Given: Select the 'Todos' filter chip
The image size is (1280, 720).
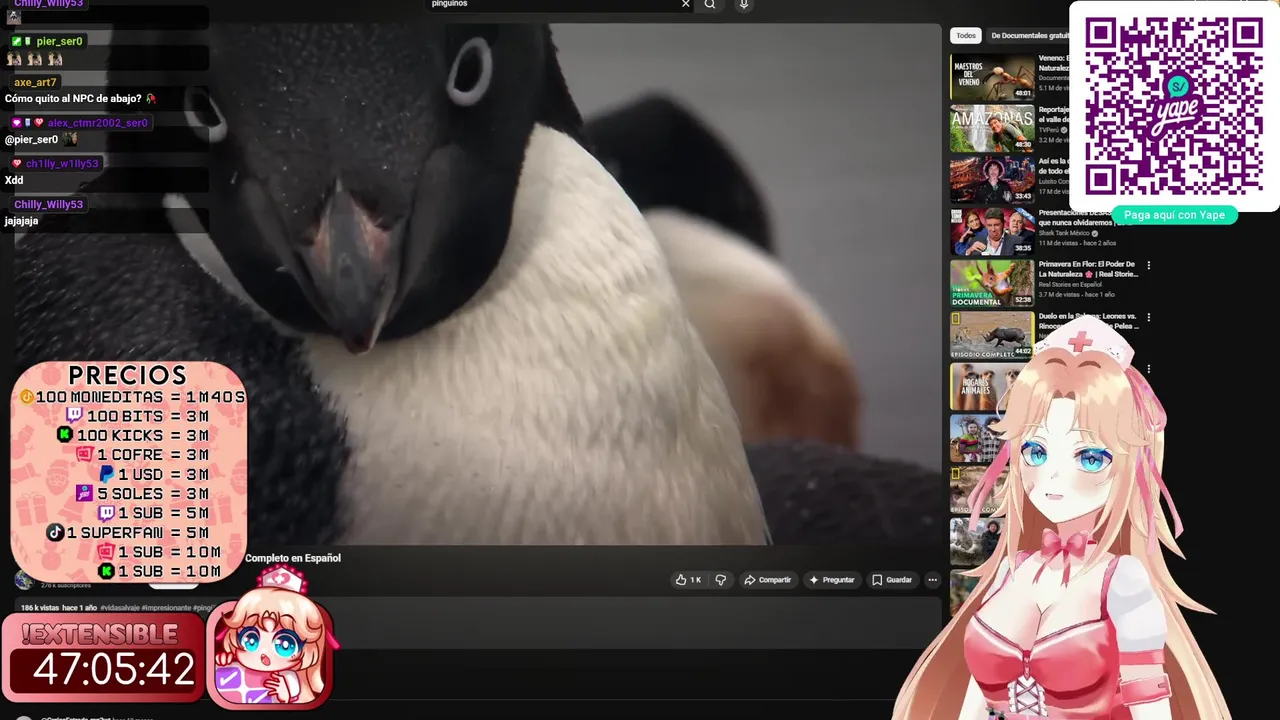Looking at the screenshot, I should coord(966,36).
